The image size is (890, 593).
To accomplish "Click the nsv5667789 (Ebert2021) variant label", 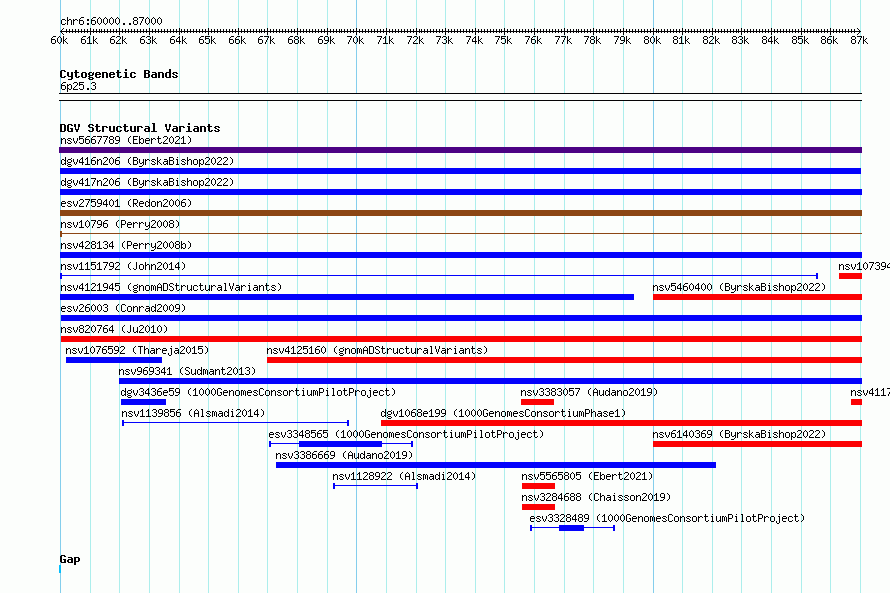I will tap(126, 140).
